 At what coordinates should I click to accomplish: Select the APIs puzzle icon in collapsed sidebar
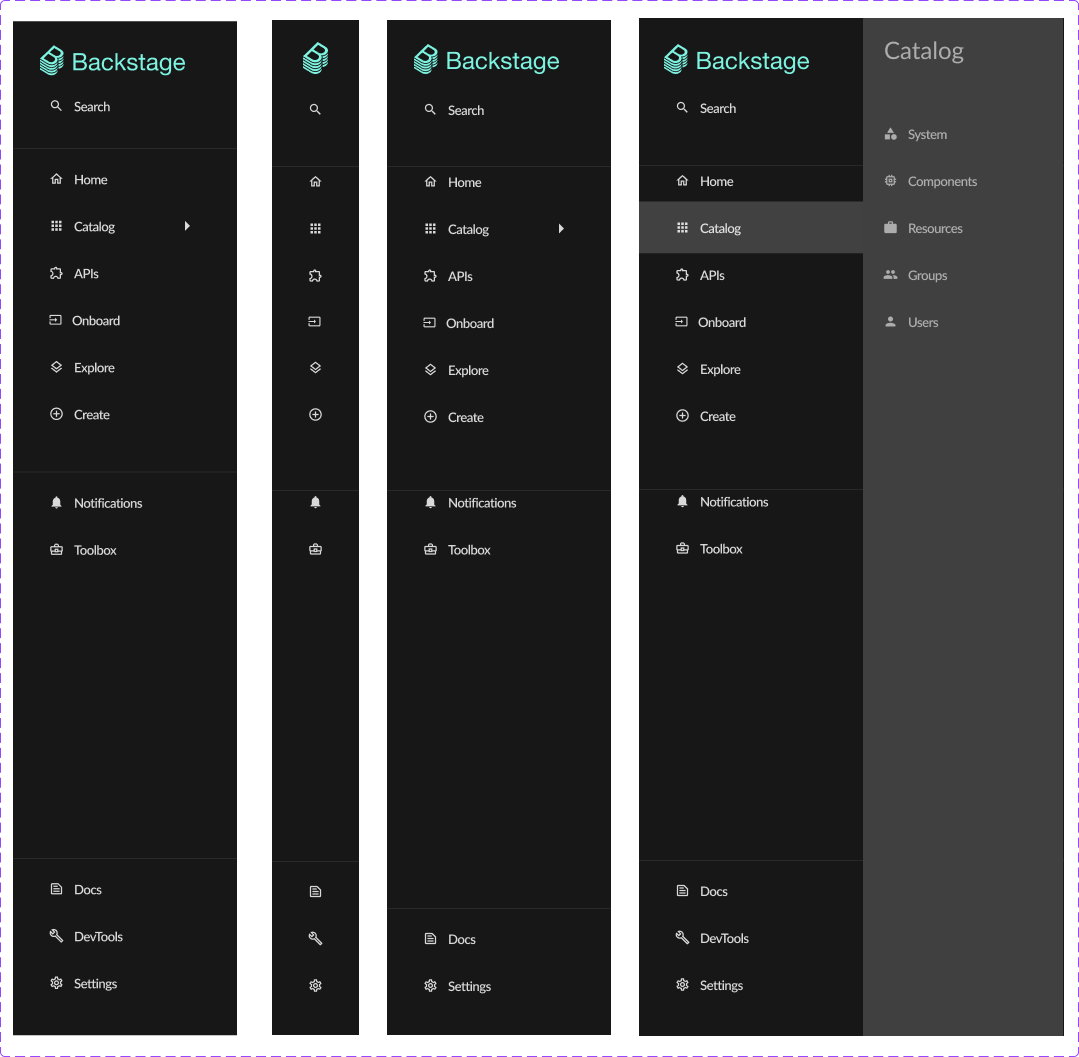[315, 276]
